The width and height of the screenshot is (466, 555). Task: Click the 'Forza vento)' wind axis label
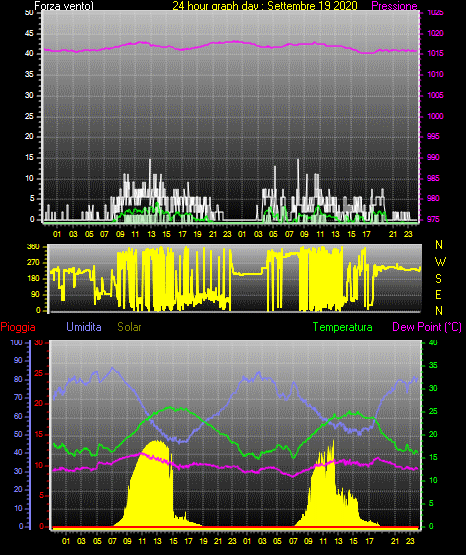click(x=64, y=6)
